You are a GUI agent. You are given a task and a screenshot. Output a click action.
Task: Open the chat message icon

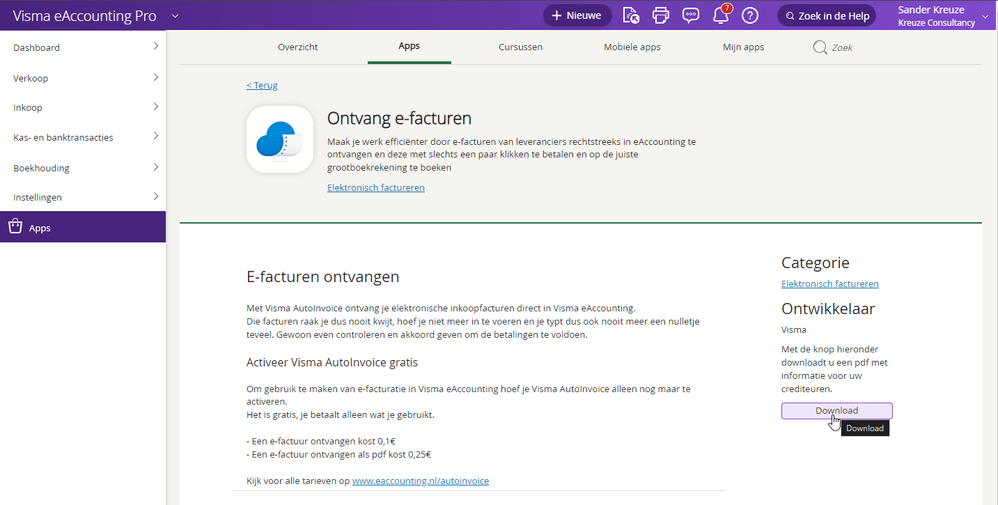pos(690,15)
